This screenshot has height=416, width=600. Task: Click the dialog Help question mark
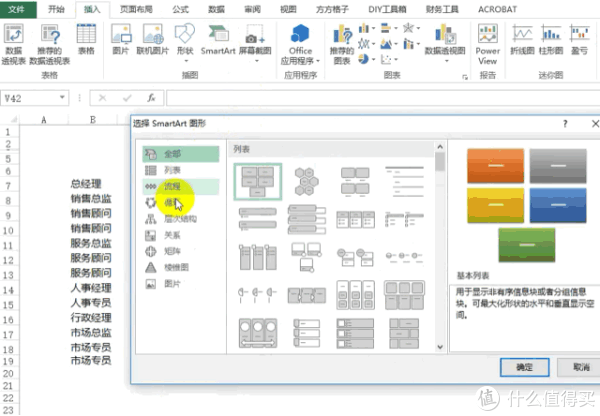565,124
